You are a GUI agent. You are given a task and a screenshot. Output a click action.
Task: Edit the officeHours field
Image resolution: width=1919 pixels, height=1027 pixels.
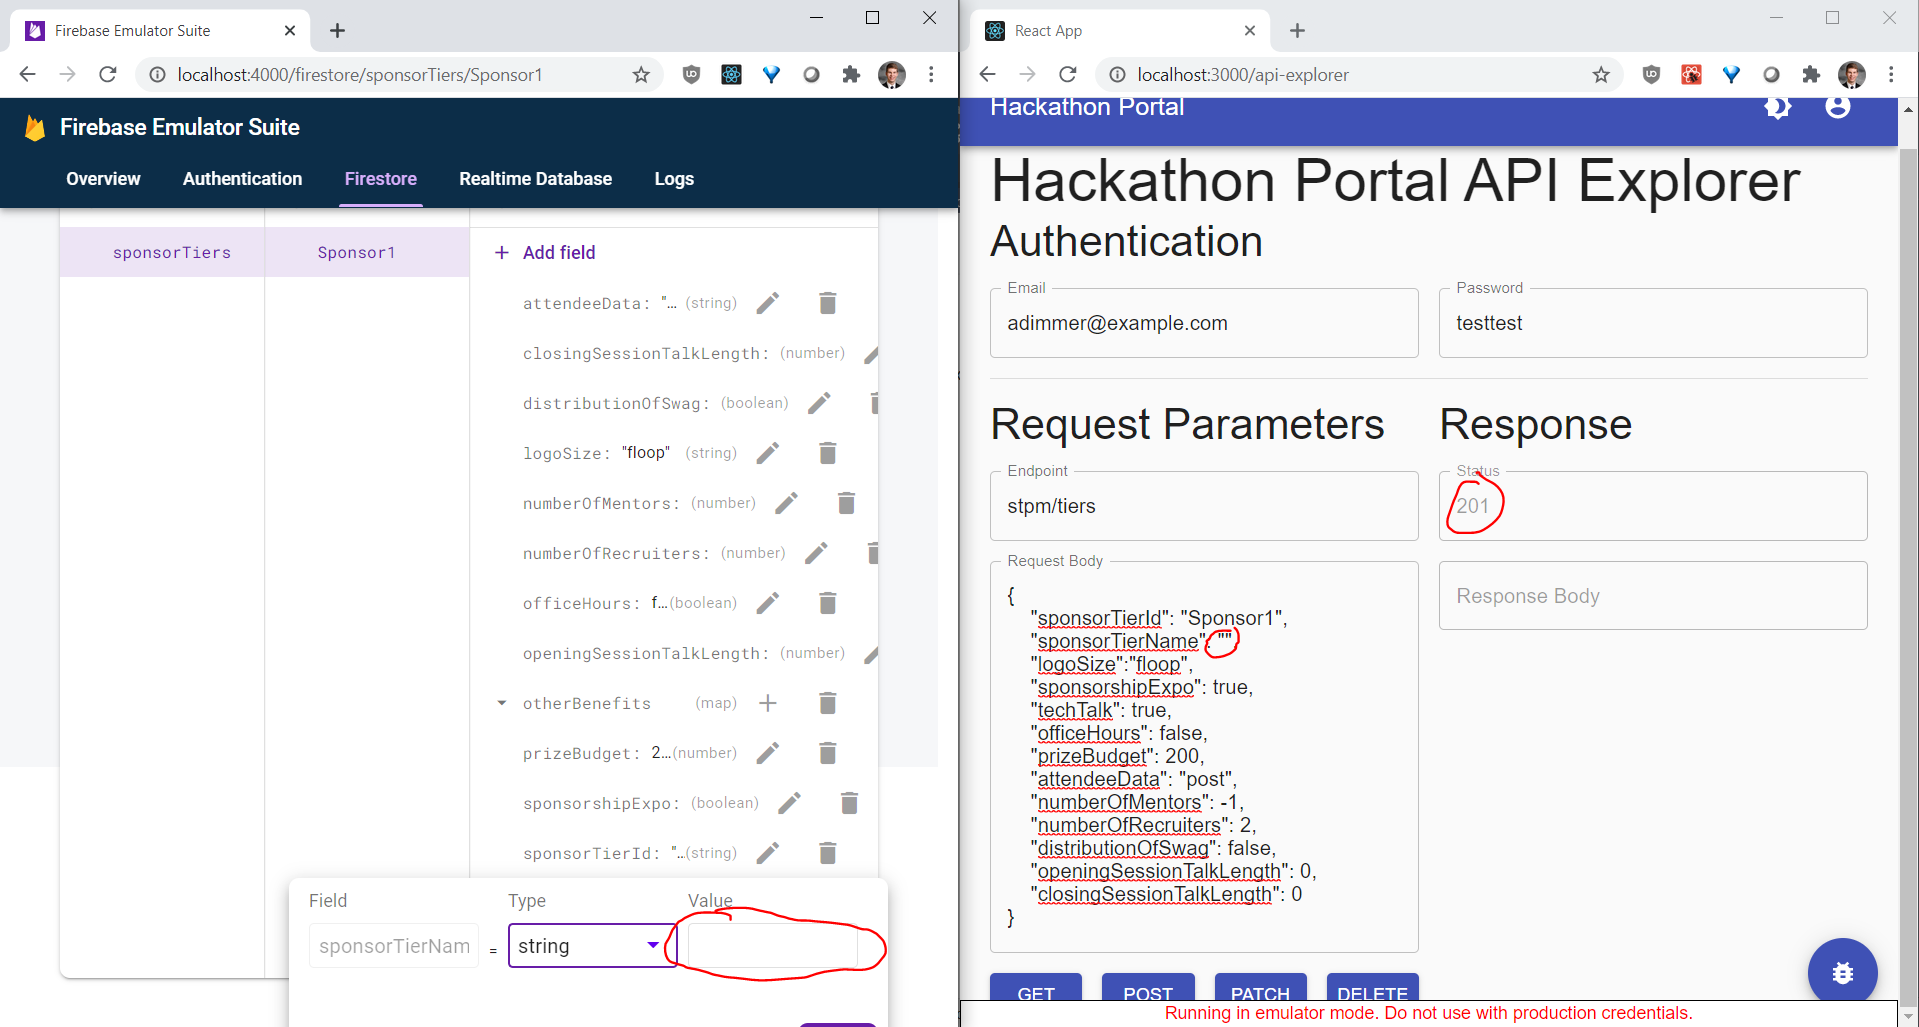pos(768,603)
